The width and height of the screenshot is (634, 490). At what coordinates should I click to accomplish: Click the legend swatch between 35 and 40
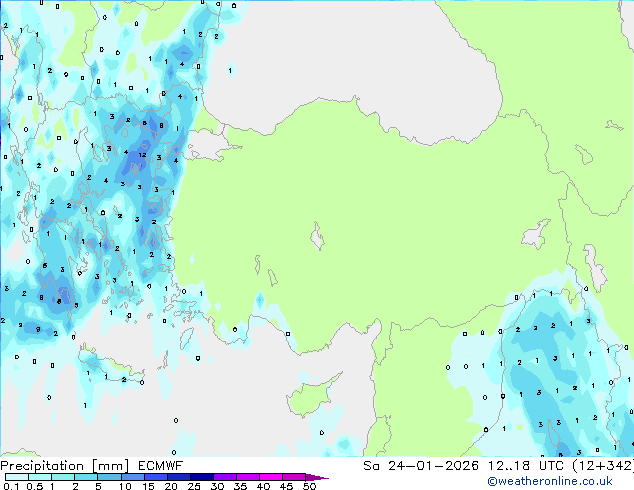[248, 477]
